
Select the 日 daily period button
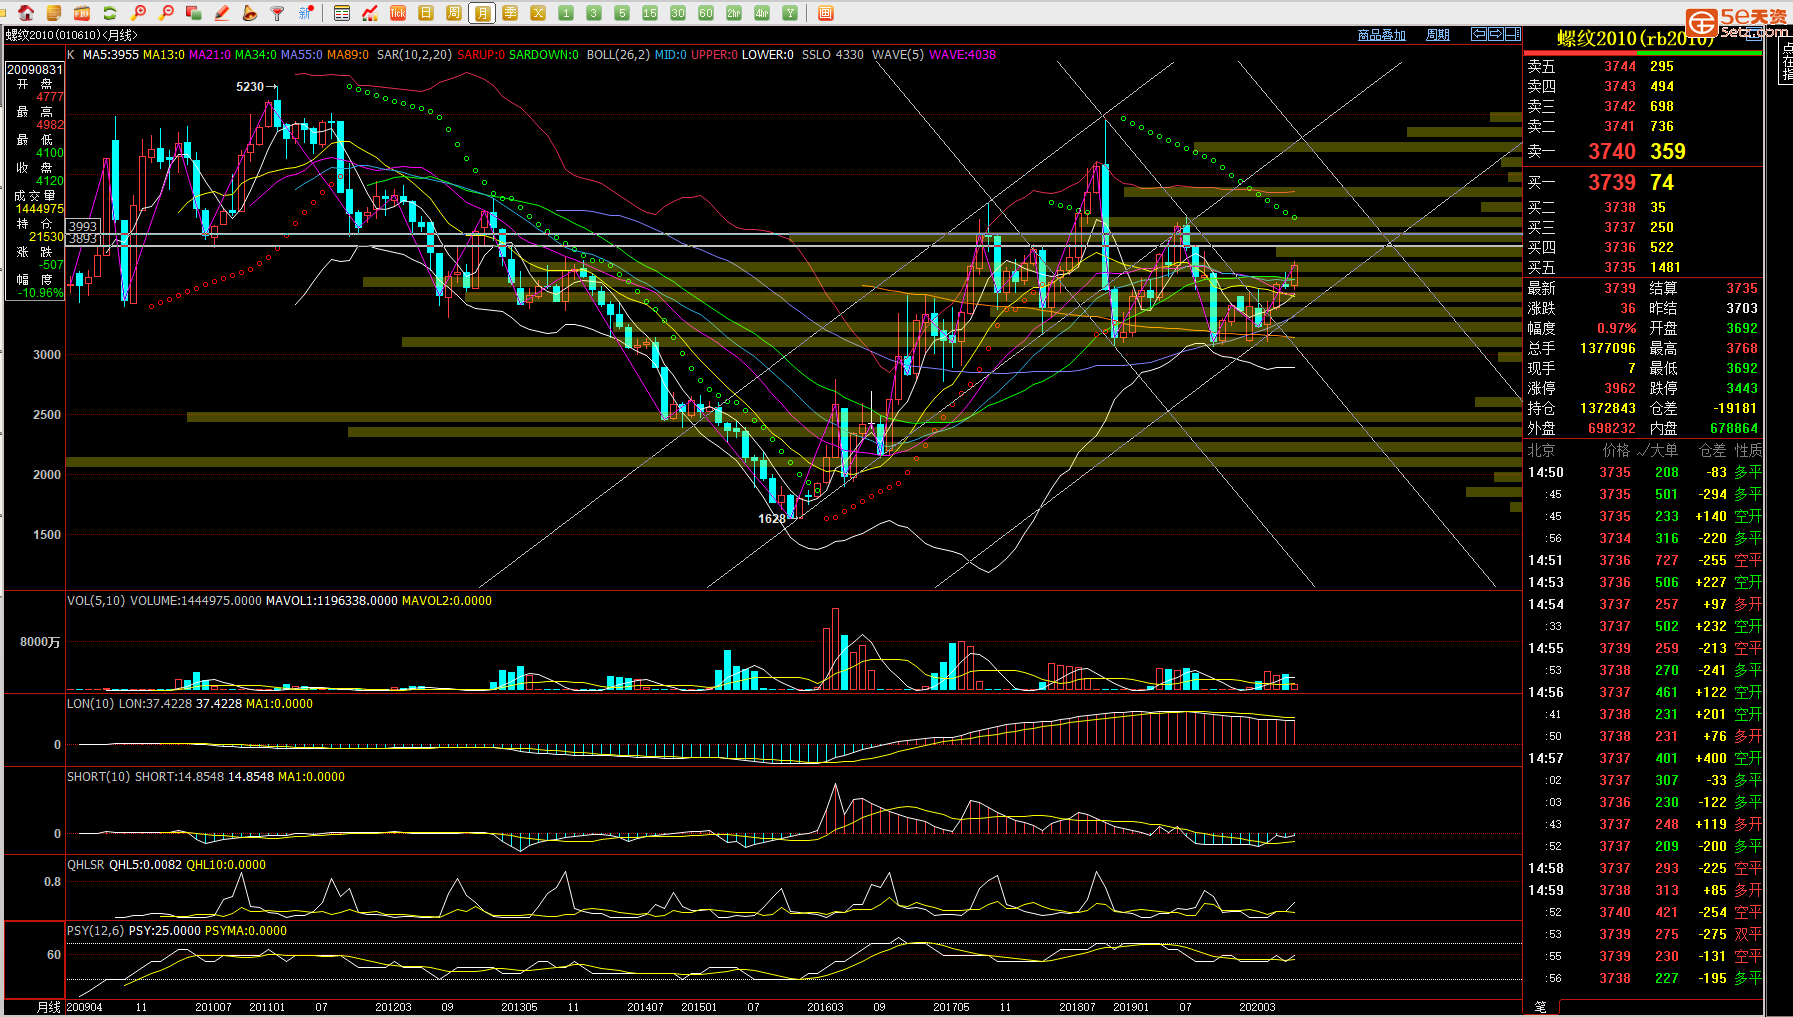(426, 13)
